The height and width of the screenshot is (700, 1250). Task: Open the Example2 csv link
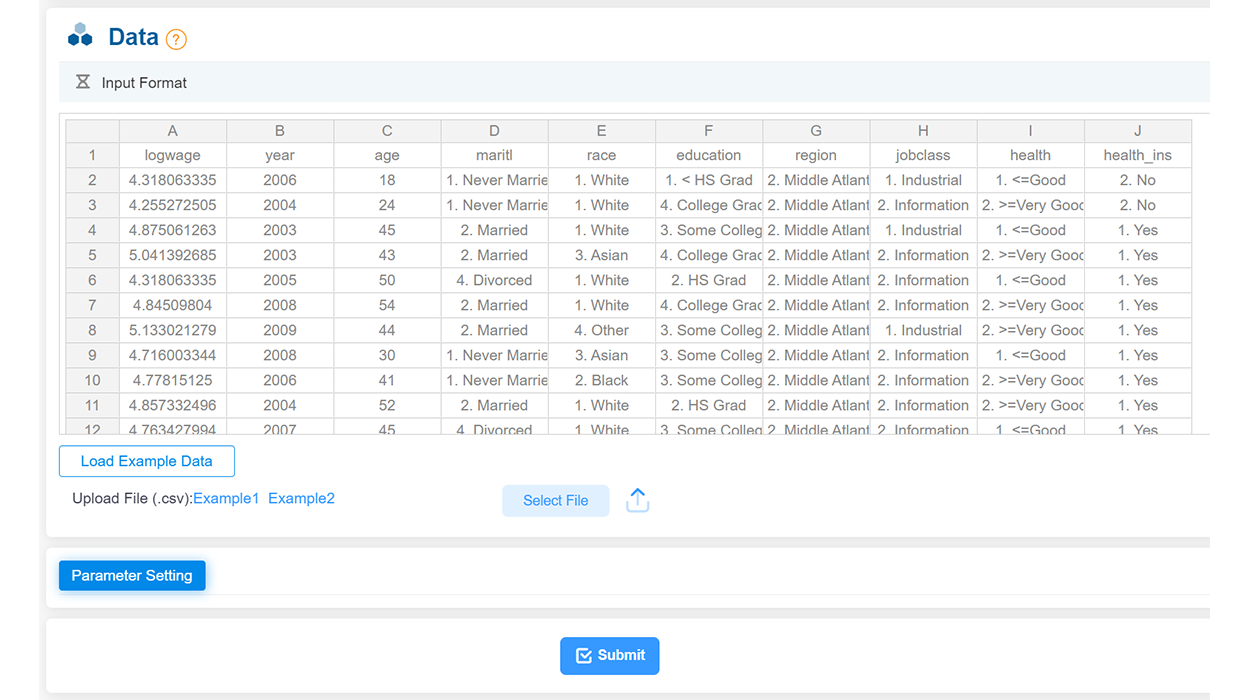point(301,498)
